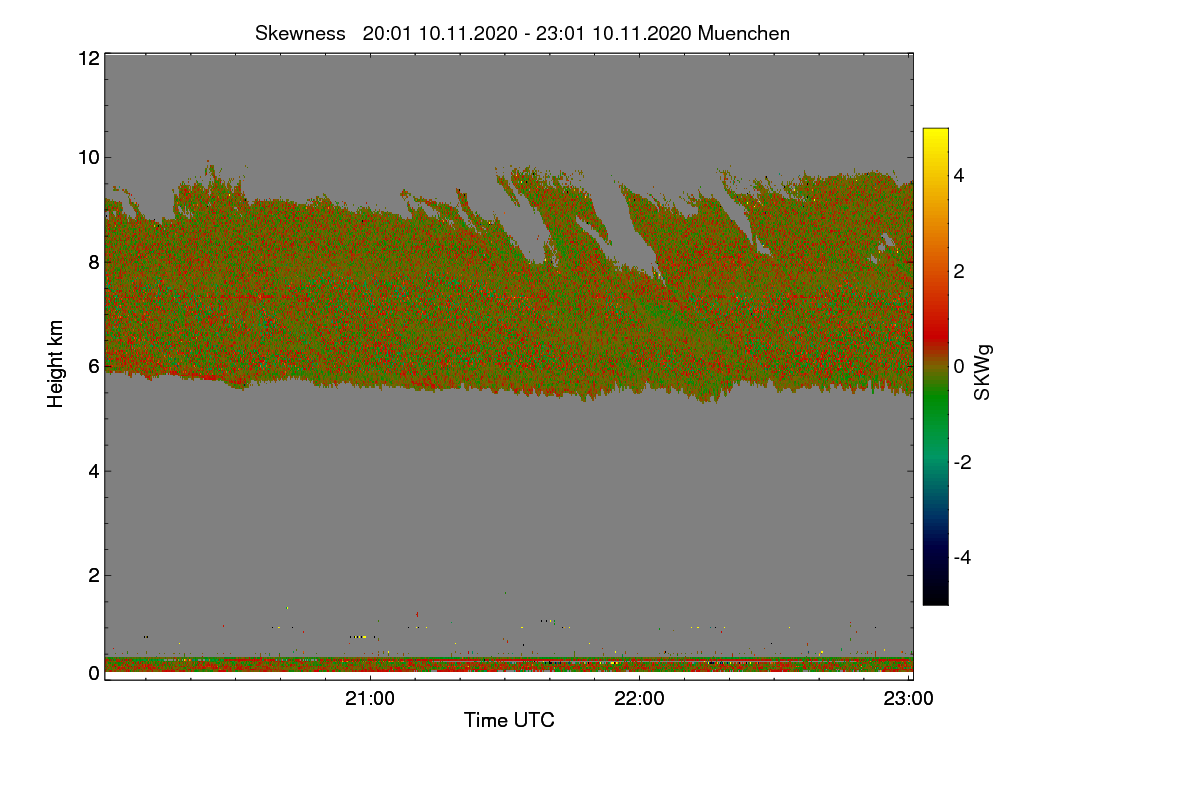Image resolution: width=1200 pixels, height=800 pixels.
Task: Click the '12' height tick label
Action: [x=88, y=58]
